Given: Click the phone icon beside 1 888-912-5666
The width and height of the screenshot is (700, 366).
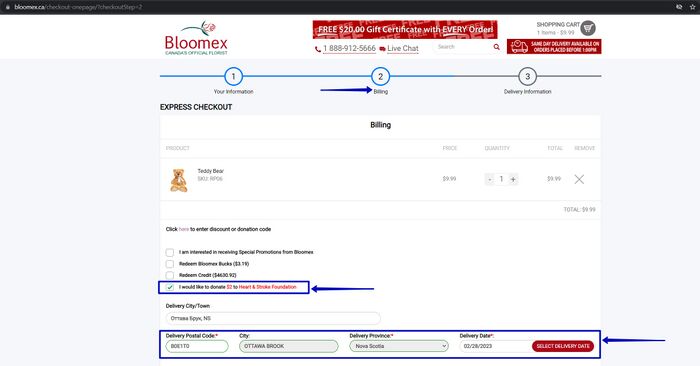Looking at the screenshot, I should pyautogui.click(x=317, y=49).
